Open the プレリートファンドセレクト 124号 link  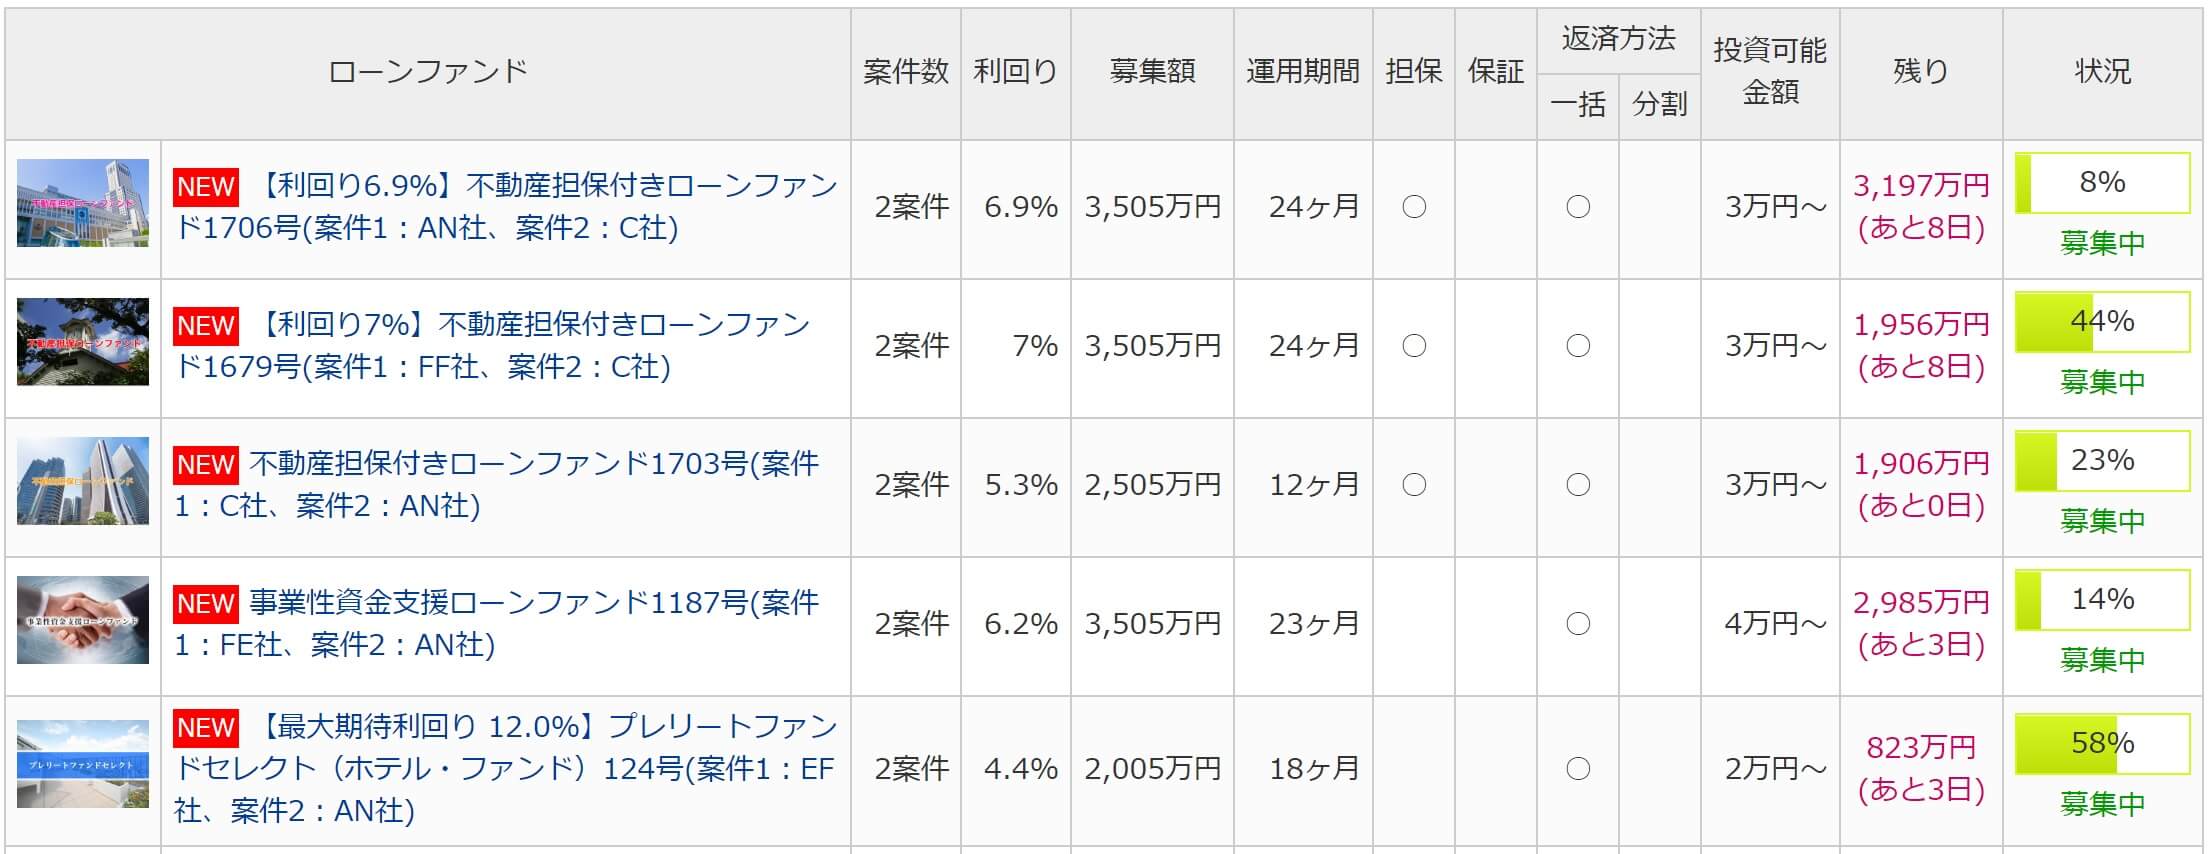pos(506,768)
